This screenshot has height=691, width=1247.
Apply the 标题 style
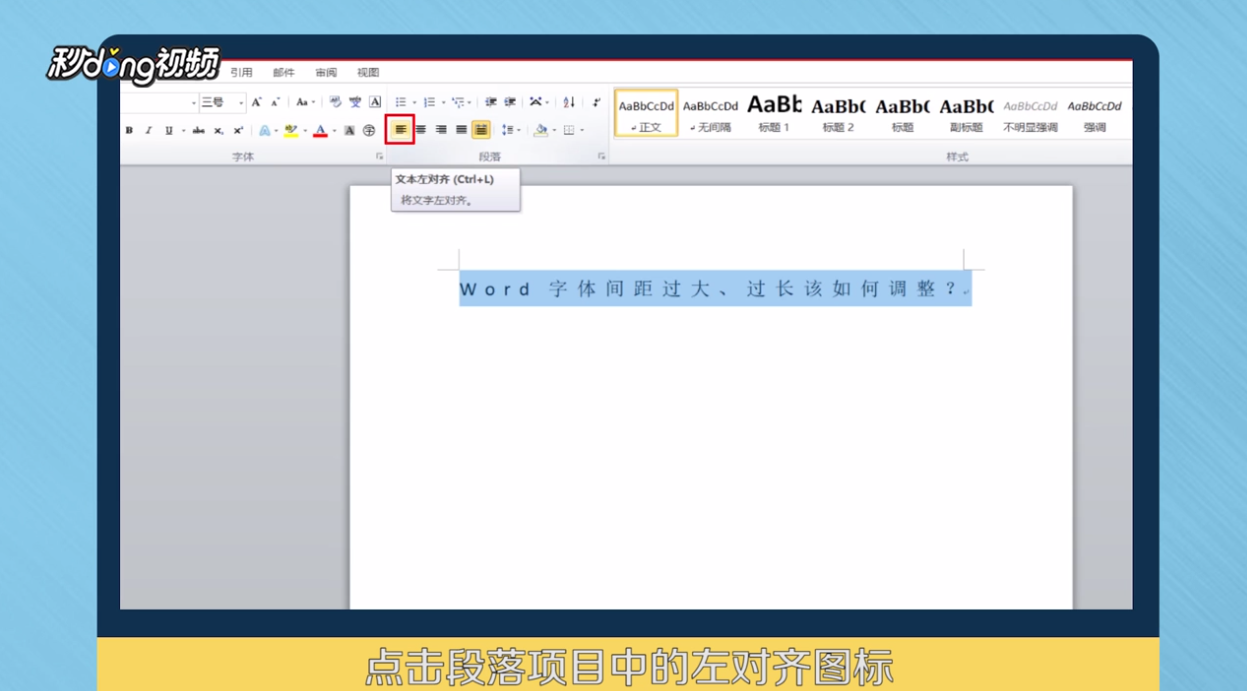902,113
